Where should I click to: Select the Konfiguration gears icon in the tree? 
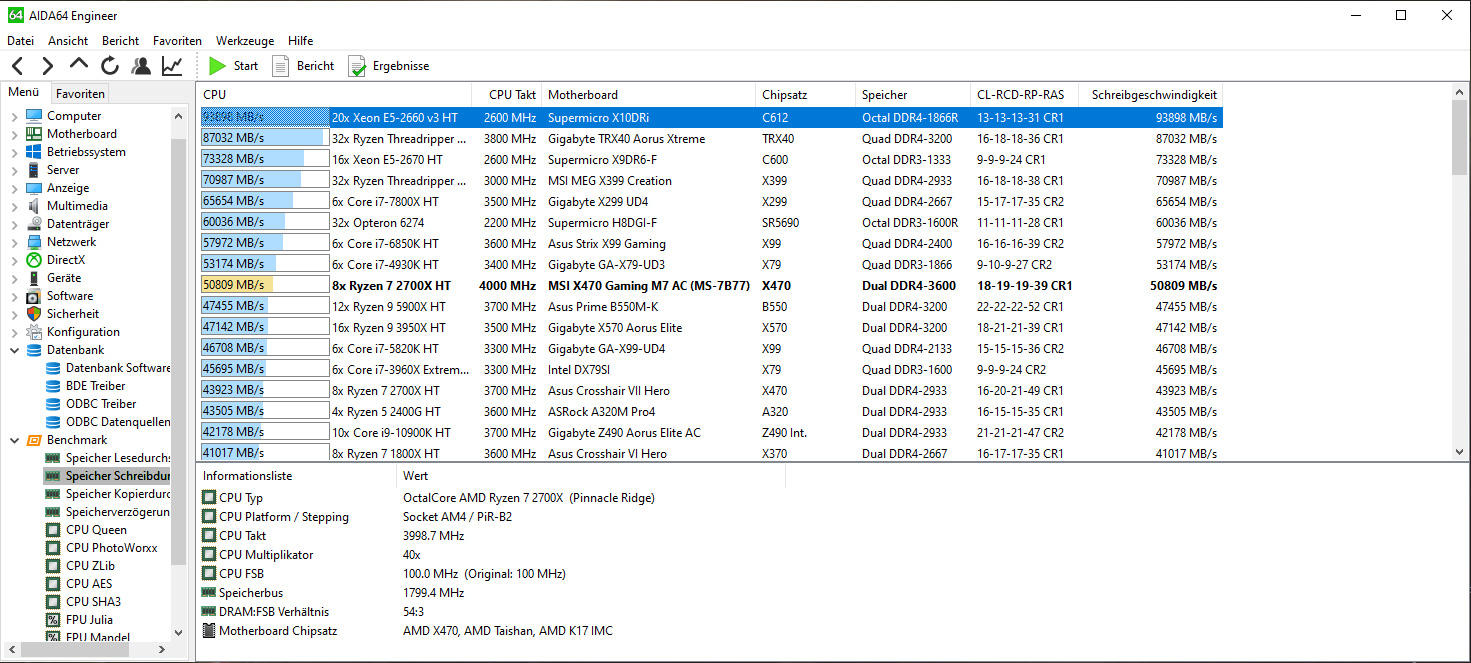point(34,332)
